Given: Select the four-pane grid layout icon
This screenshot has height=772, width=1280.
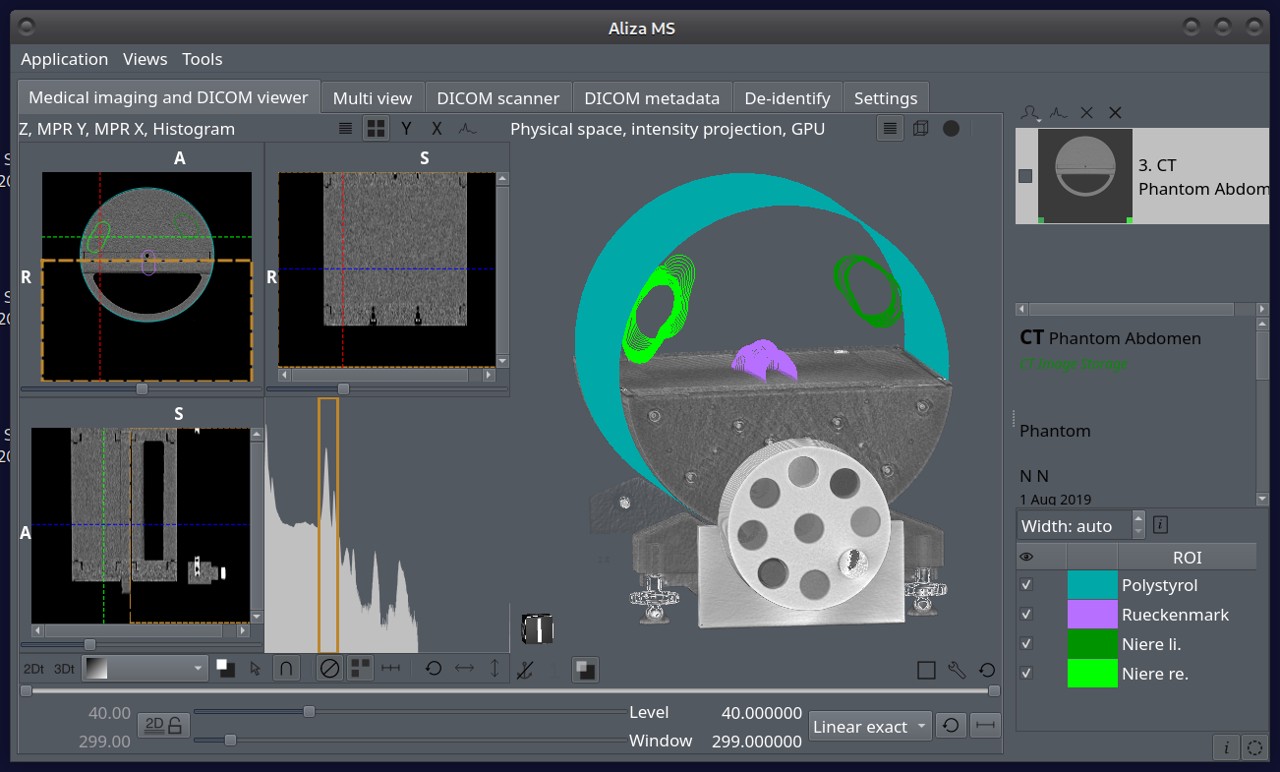Looking at the screenshot, I should (375, 128).
